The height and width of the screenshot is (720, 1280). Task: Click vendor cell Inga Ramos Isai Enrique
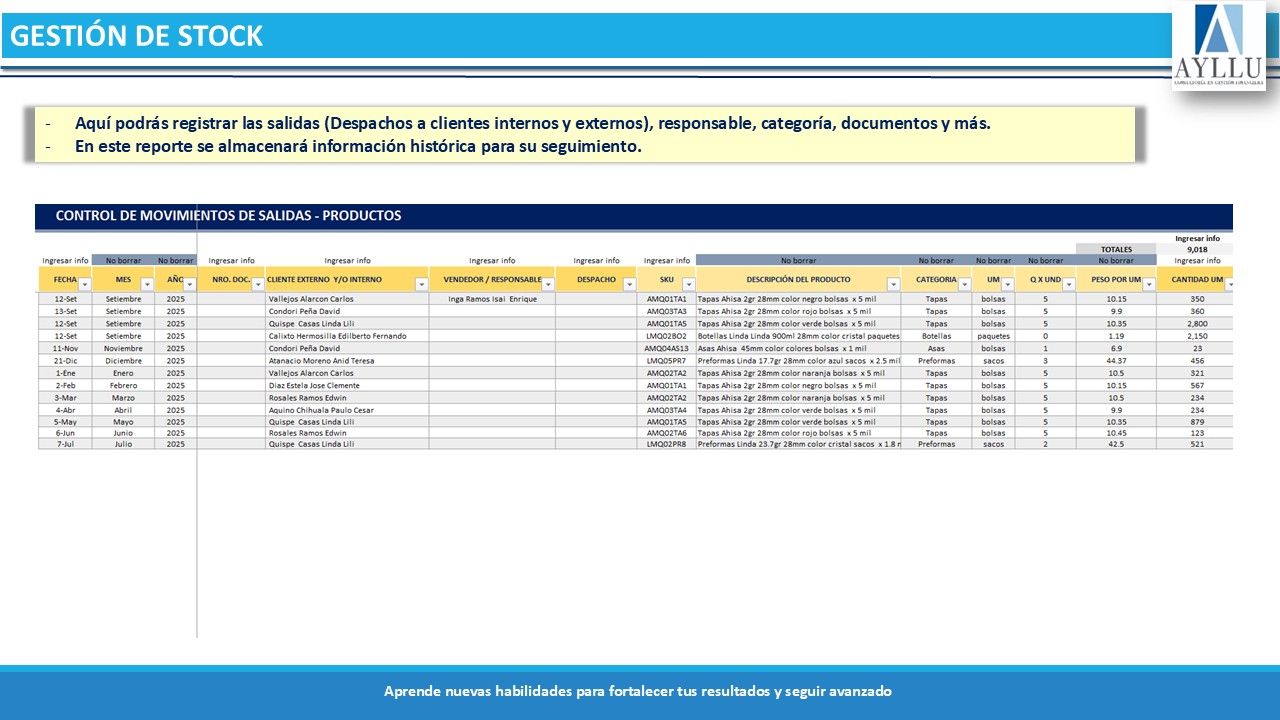(x=492, y=299)
